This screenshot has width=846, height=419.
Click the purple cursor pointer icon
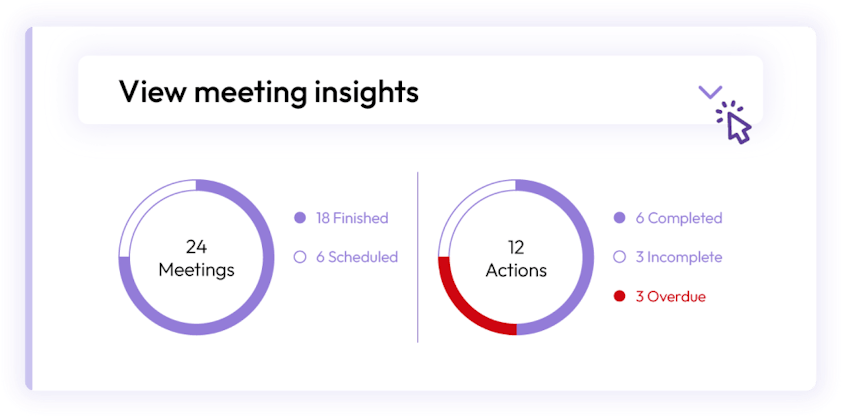(x=734, y=125)
